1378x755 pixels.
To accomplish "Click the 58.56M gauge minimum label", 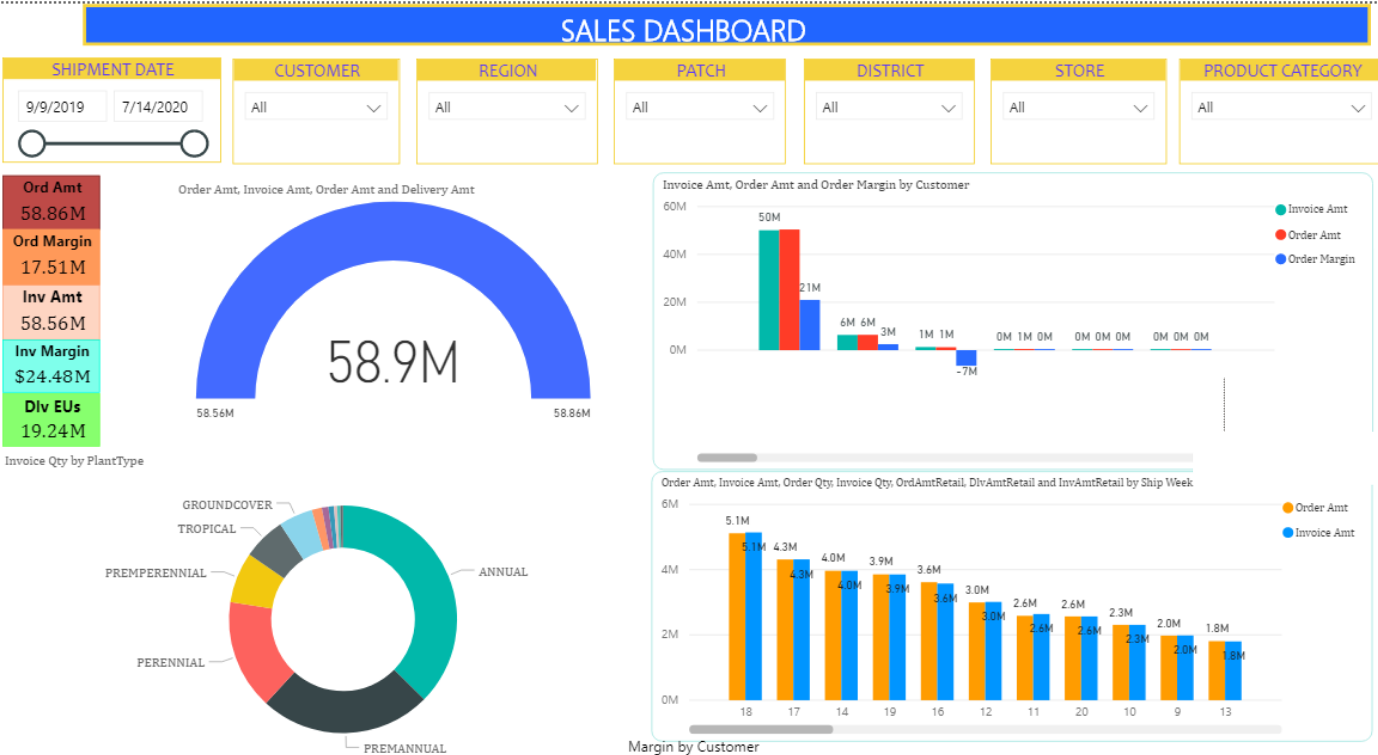I will (214, 413).
